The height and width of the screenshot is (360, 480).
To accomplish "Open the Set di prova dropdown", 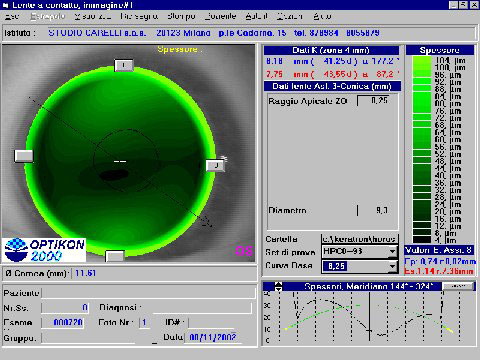I will coord(393,252).
